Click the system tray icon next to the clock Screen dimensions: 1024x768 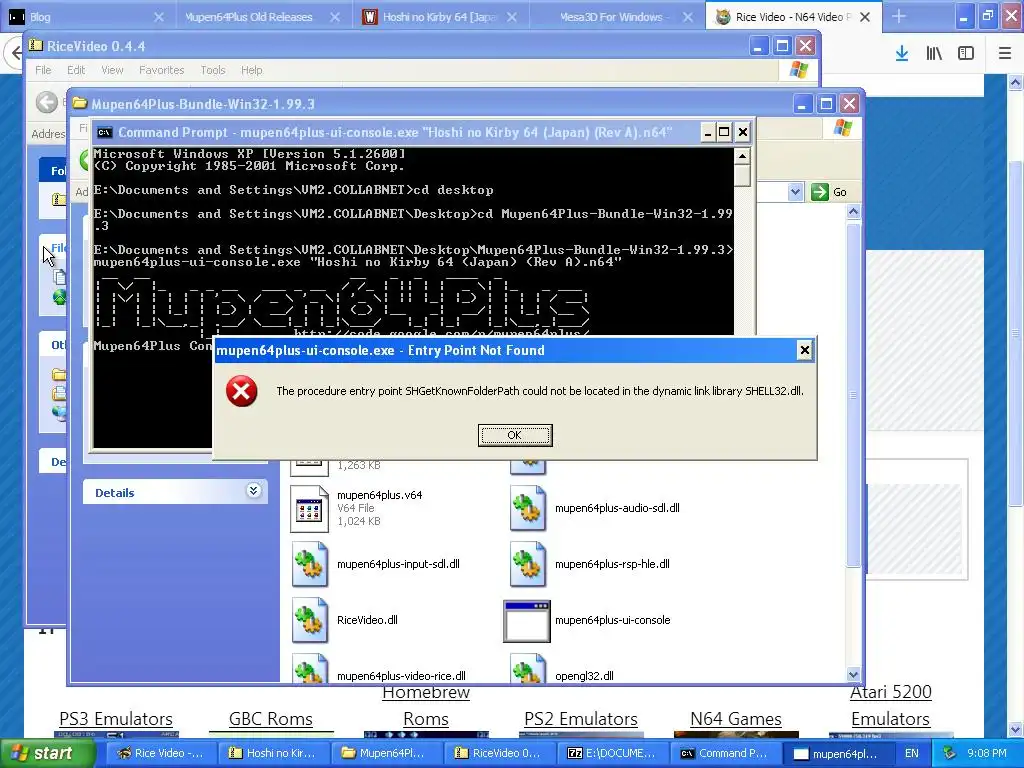pyautogui.click(x=950, y=754)
